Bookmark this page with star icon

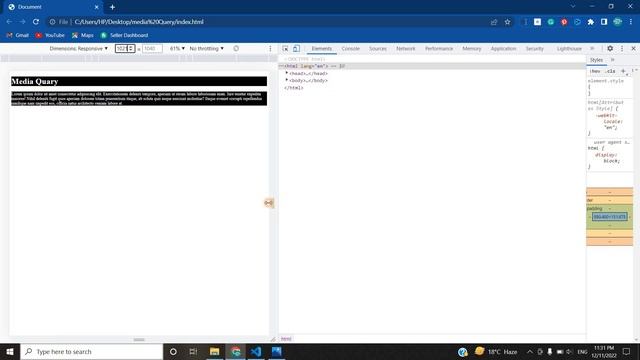coord(507,22)
